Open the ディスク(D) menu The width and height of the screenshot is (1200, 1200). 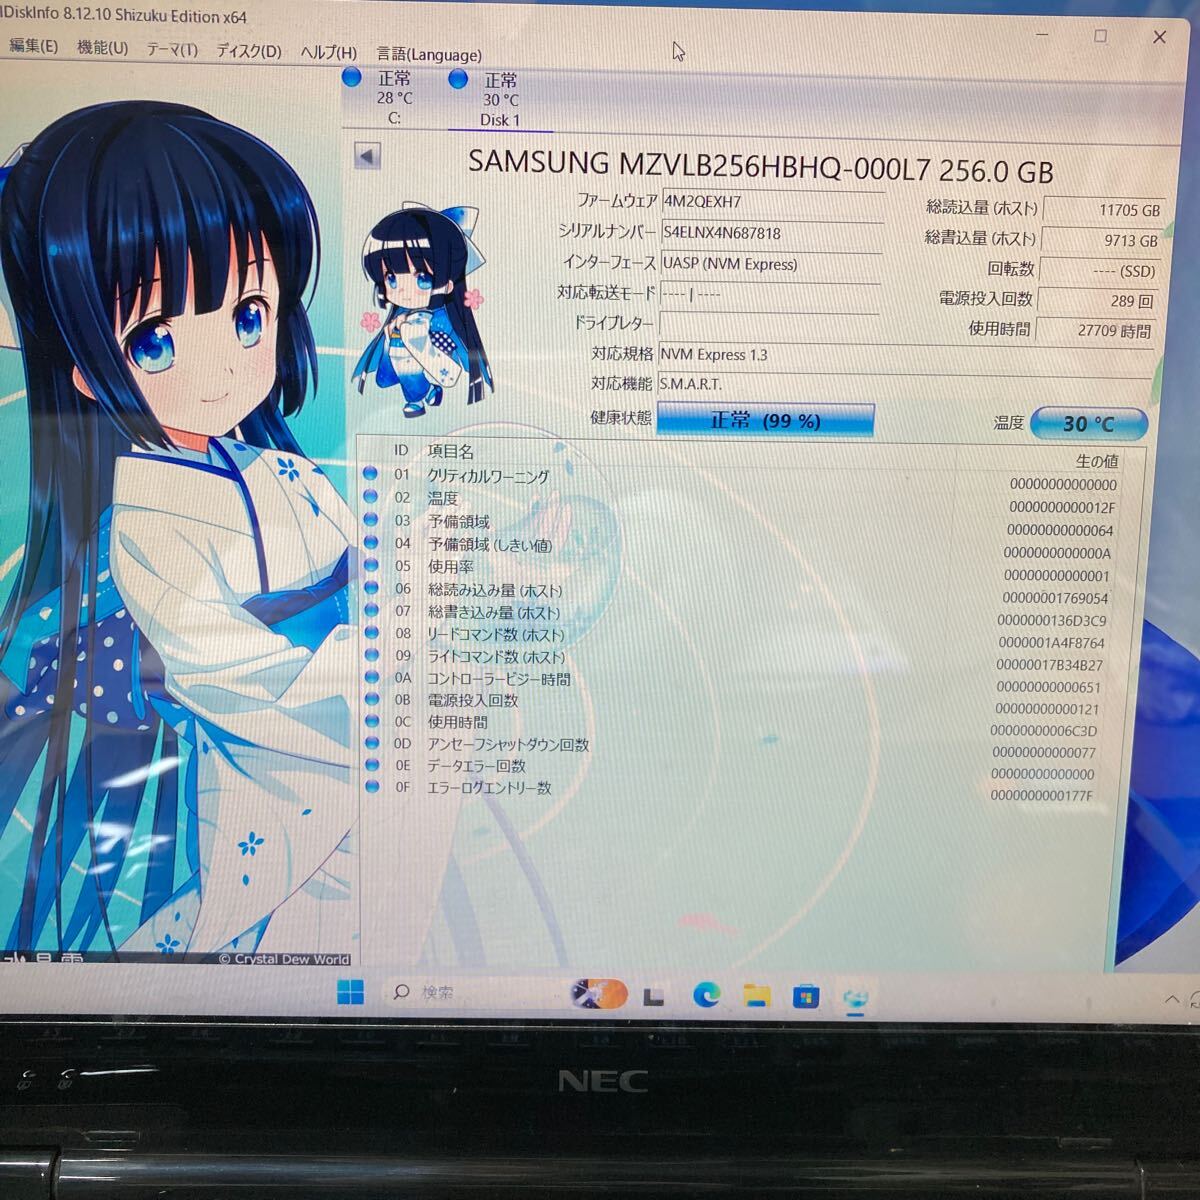(x=249, y=51)
